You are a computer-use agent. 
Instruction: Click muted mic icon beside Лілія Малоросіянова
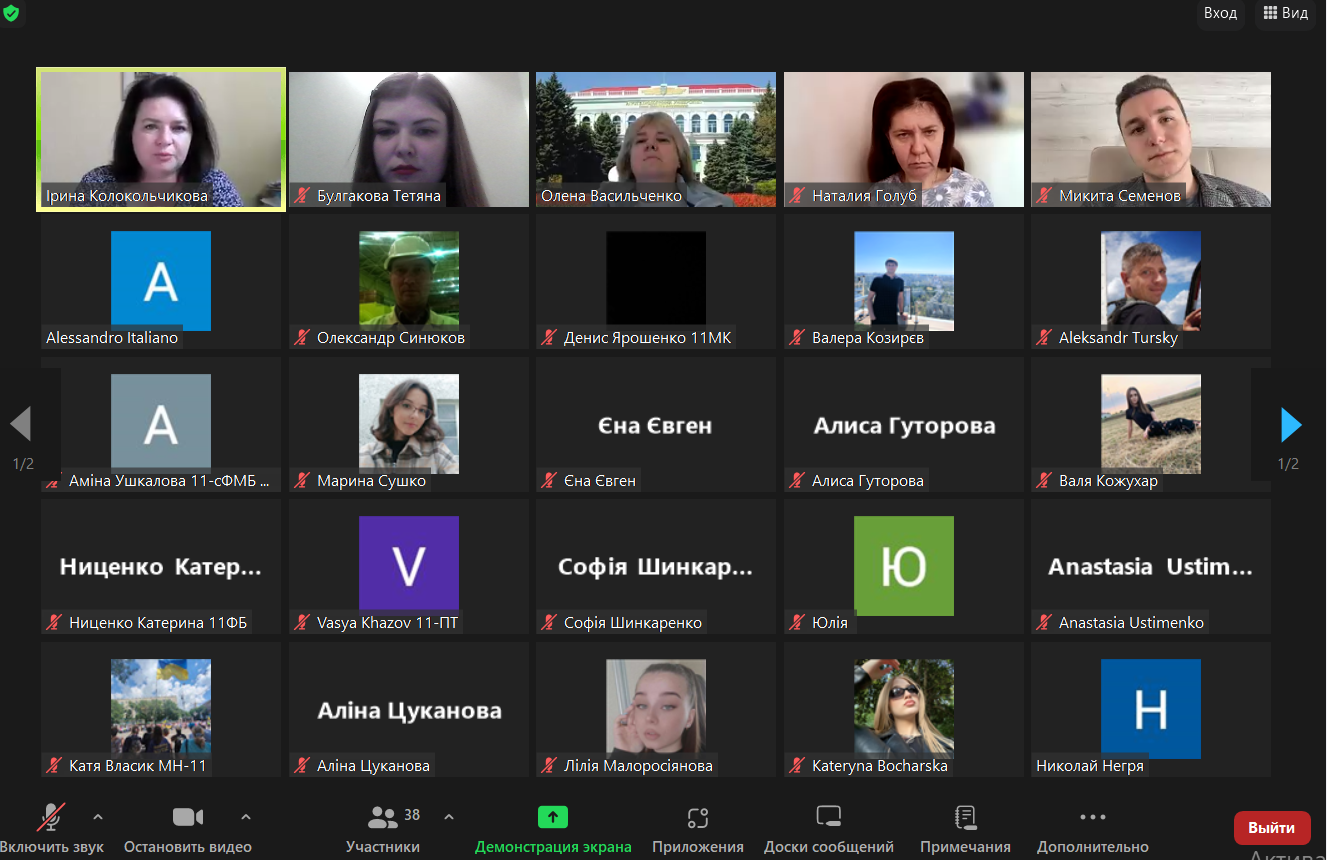click(549, 766)
